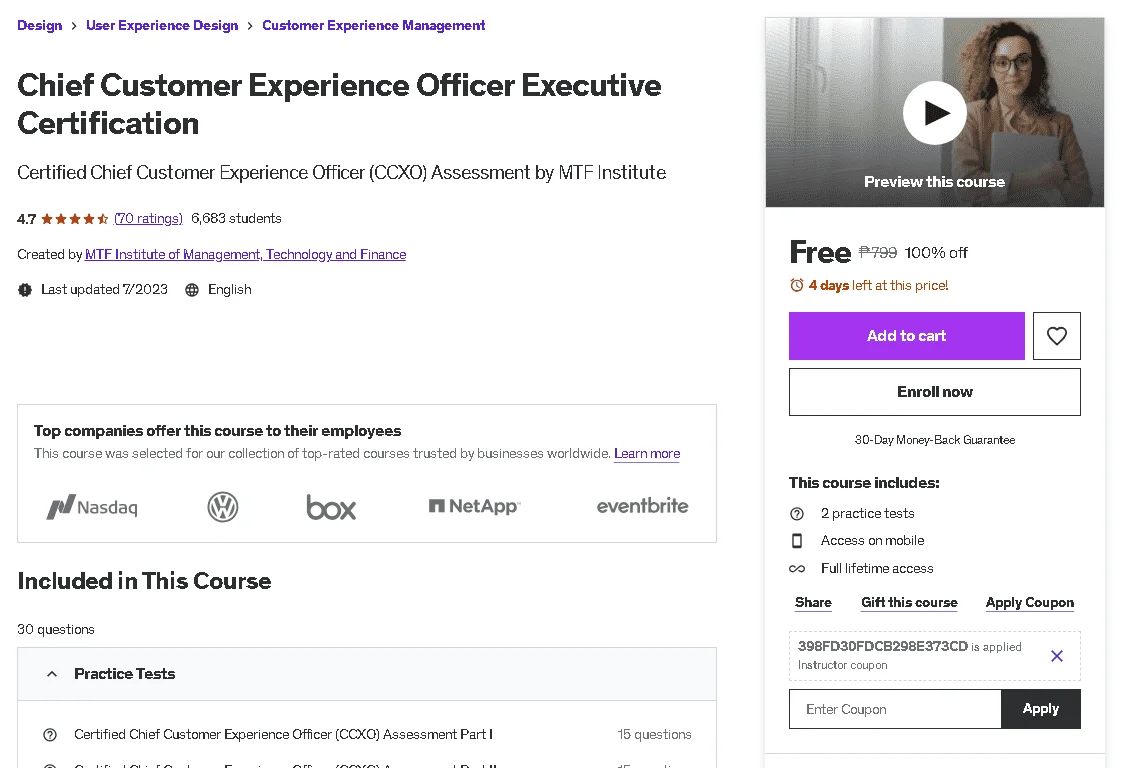The image size is (1138, 768).
Task: Click the 4.7 rating number
Action: tap(26, 219)
